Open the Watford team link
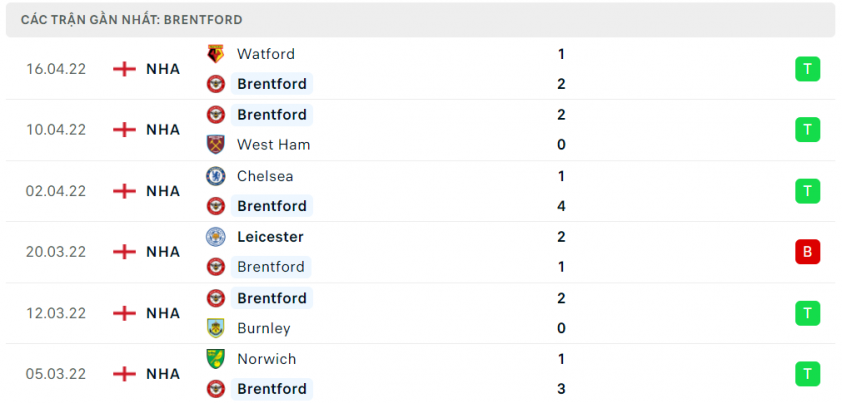The image size is (842, 403). pos(266,54)
